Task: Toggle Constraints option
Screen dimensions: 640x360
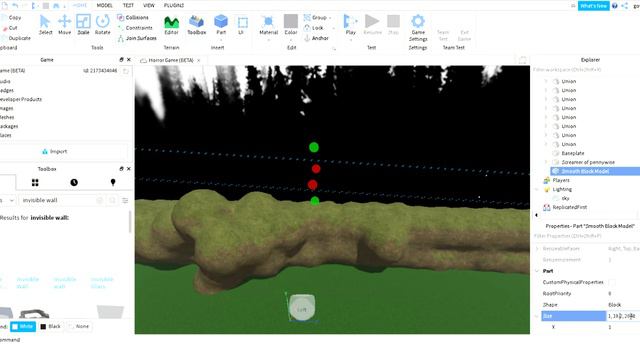Action: (x=135, y=28)
